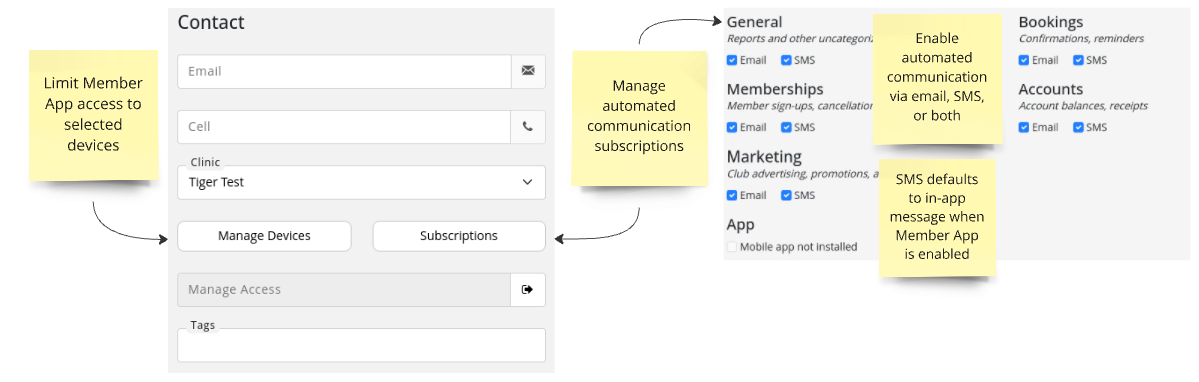Click into the Email input field
The height and width of the screenshot is (382, 1199).
[x=344, y=71]
